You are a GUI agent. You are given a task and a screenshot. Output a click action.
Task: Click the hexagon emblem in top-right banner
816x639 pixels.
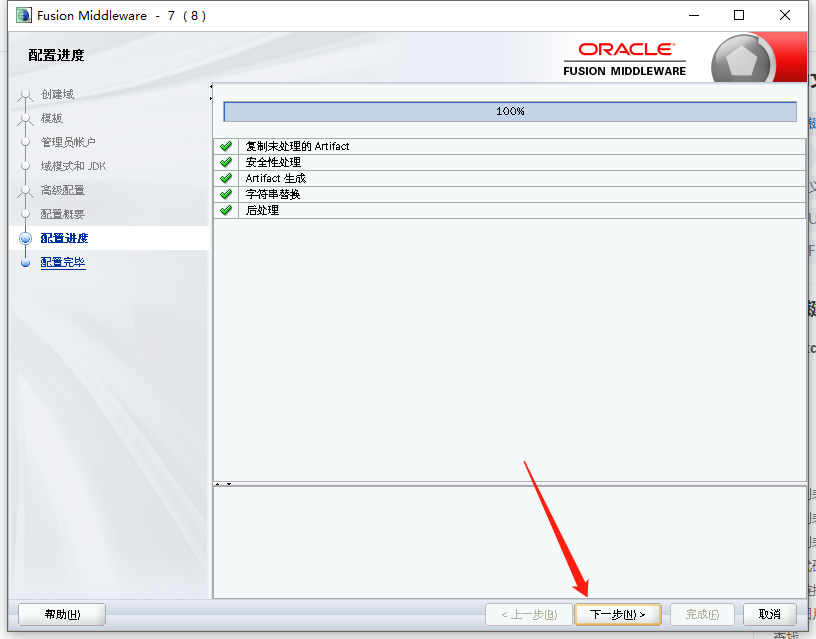pos(740,58)
